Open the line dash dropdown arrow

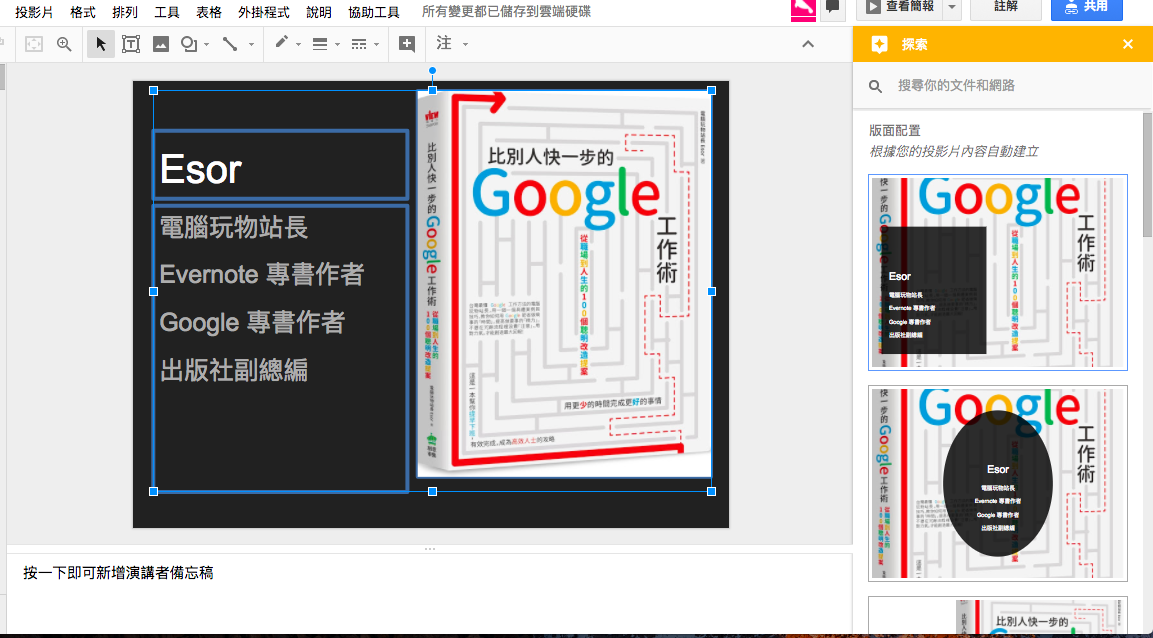tap(376, 45)
